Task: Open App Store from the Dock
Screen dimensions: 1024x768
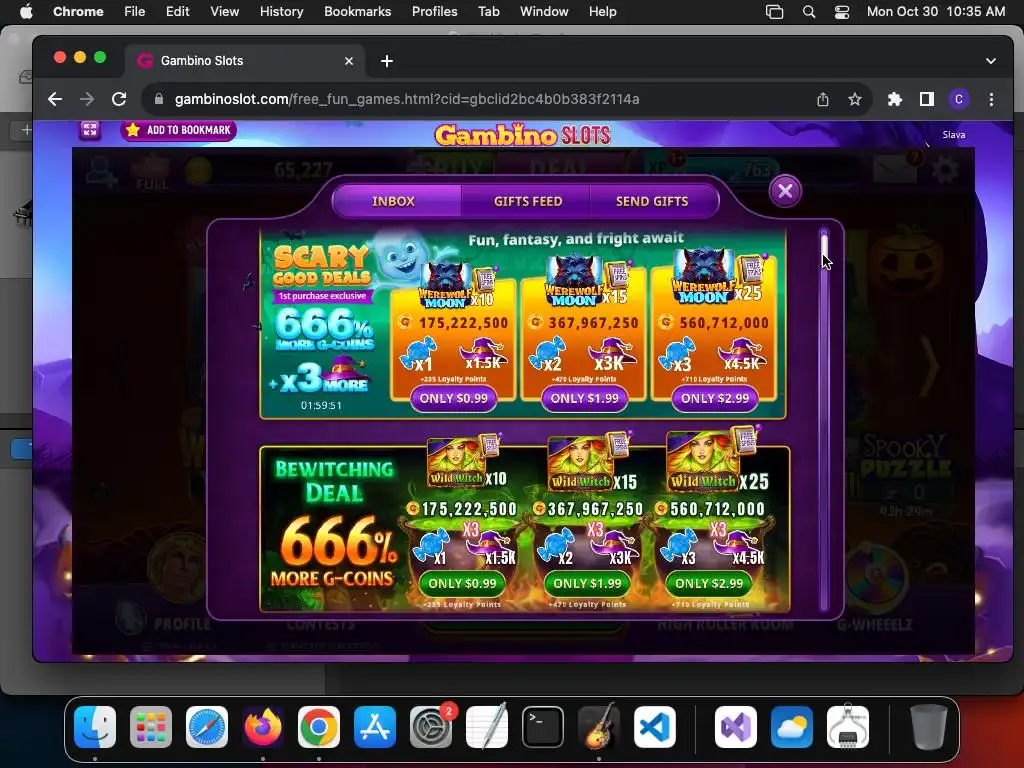Action: pos(375,727)
